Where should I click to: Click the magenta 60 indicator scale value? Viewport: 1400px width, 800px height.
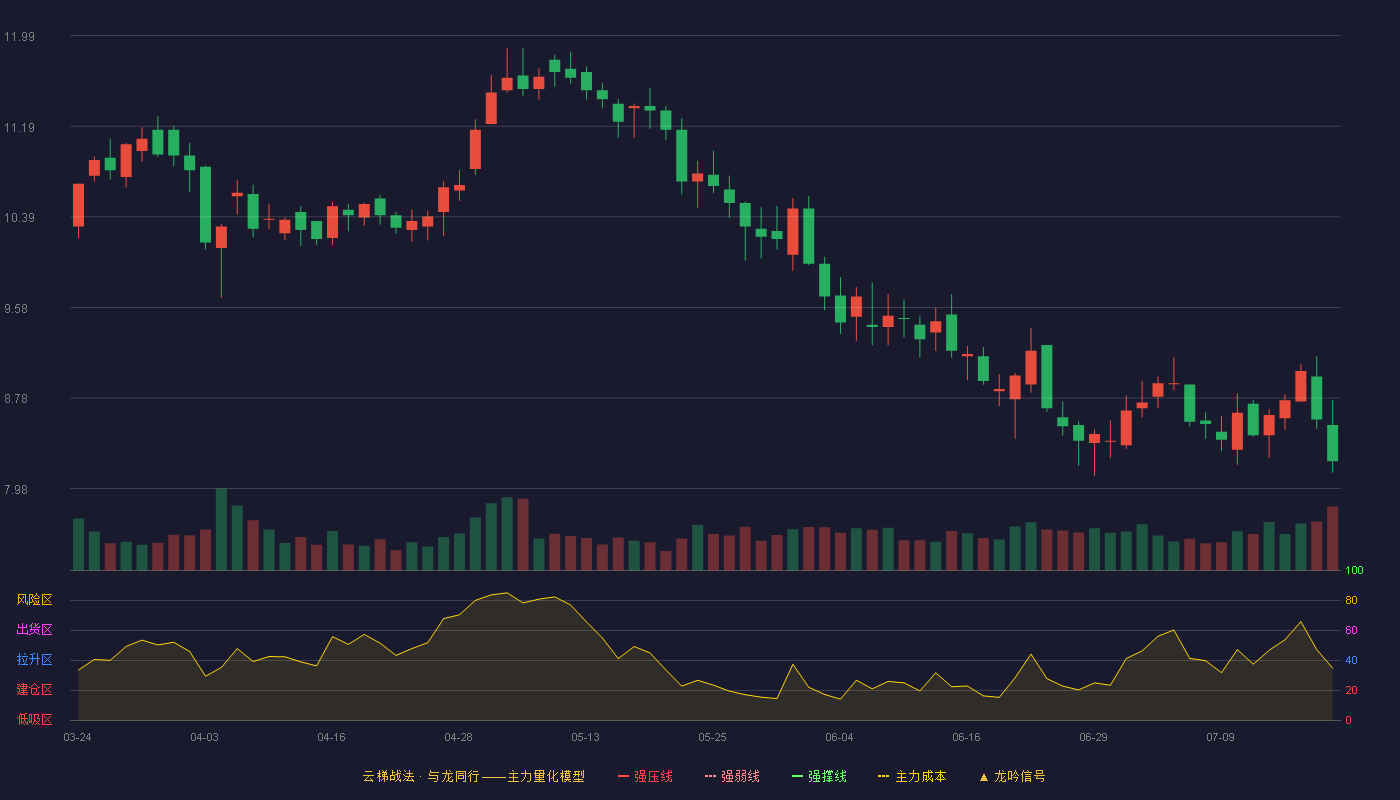[1351, 631]
